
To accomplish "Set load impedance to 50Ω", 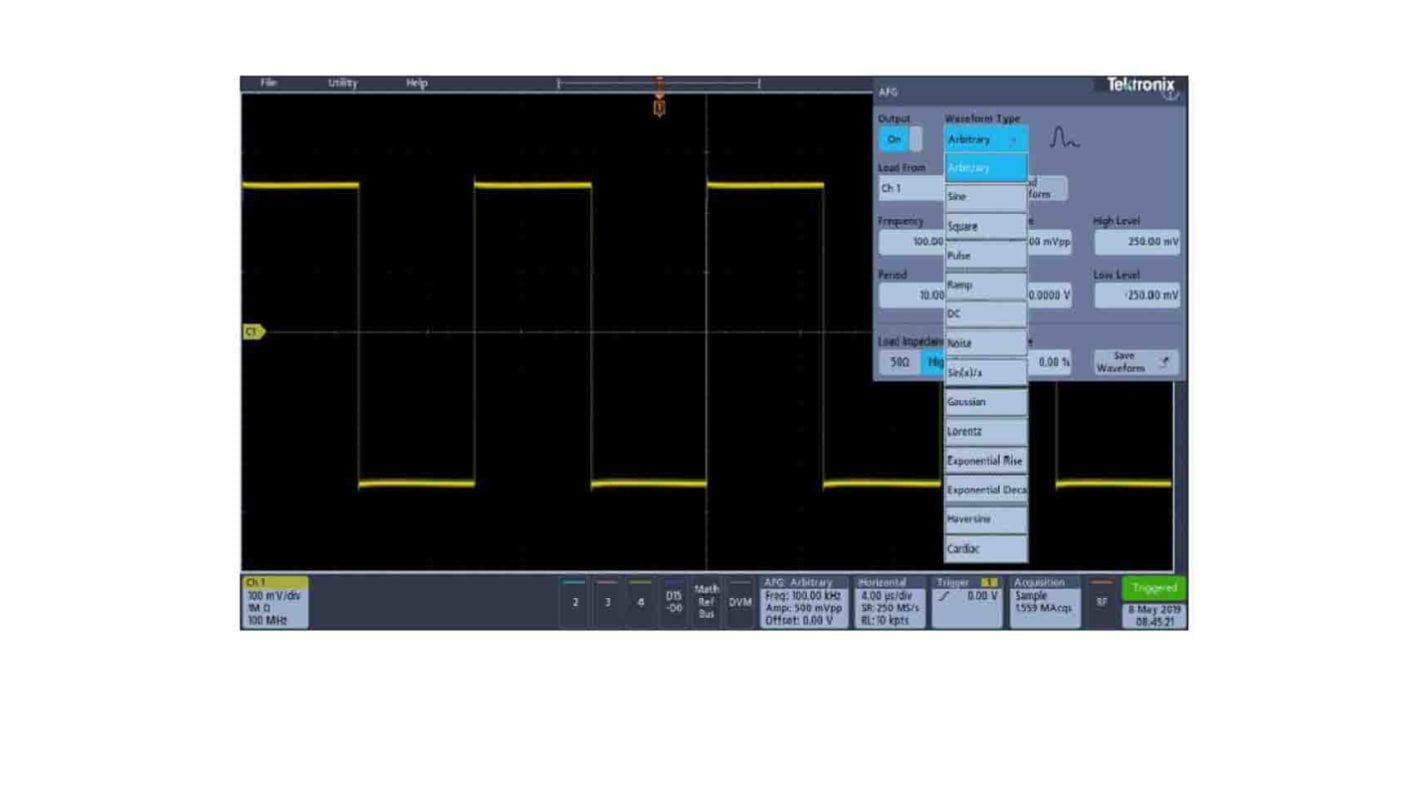I will (x=900, y=362).
